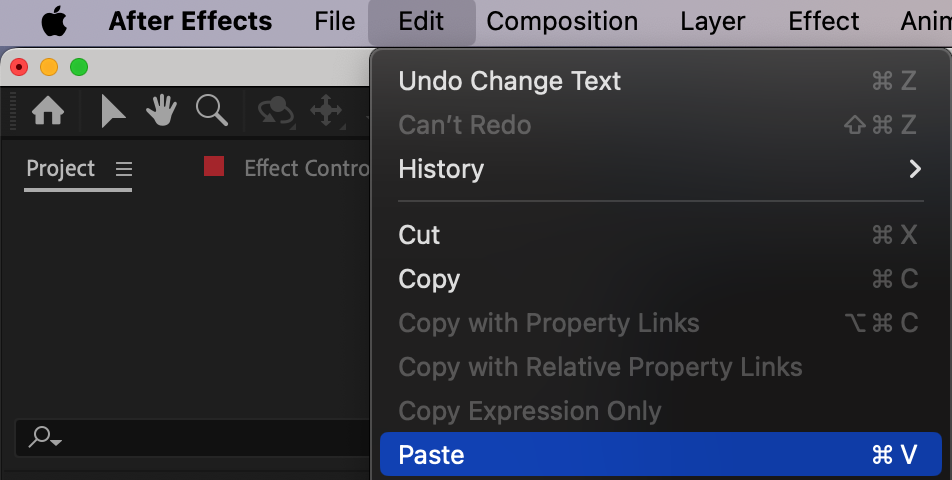The image size is (952, 480).
Task: Open the Apple menu
Action: 54,22
